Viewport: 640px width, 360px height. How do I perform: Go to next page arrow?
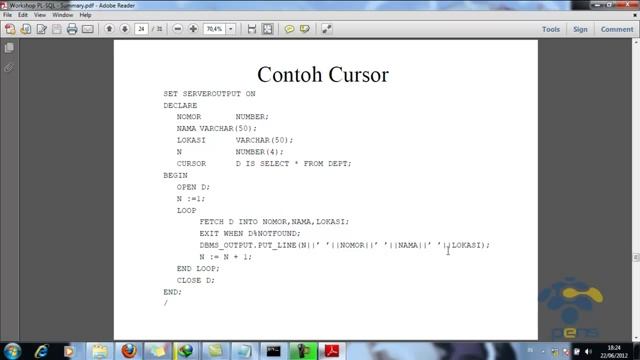(125, 29)
